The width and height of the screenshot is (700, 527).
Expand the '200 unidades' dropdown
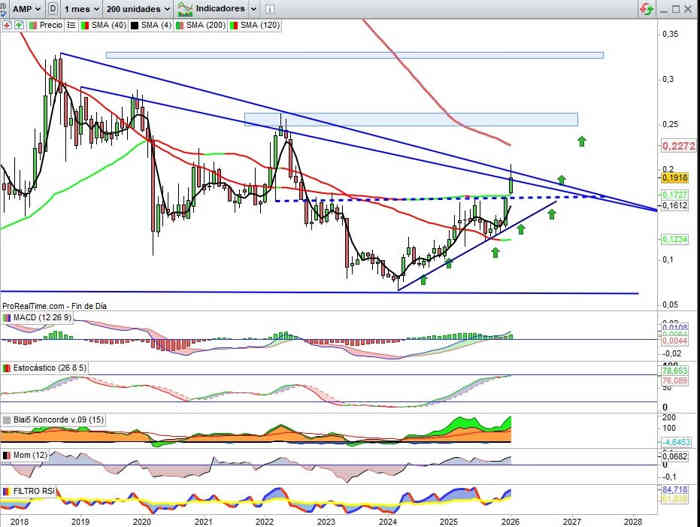pos(138,8)
